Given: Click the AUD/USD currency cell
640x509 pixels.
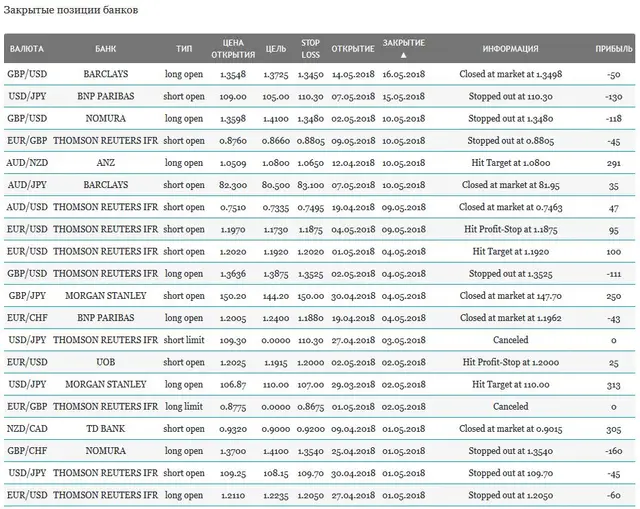Looking at the screenshot, I should [x=27, y=207].
